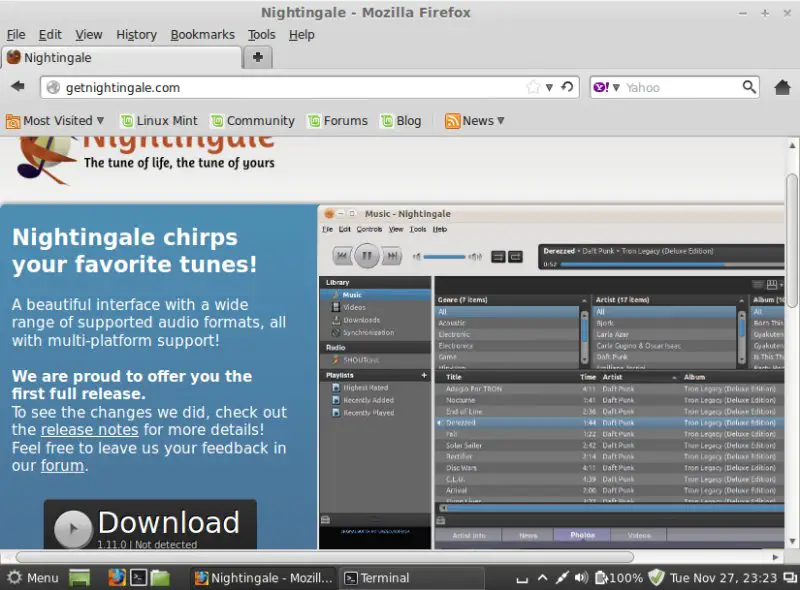The height and width of the screenshot is (590, 800).
Task: Launch terminal from the taskbar launcher icon
Action: coord(138,578)
